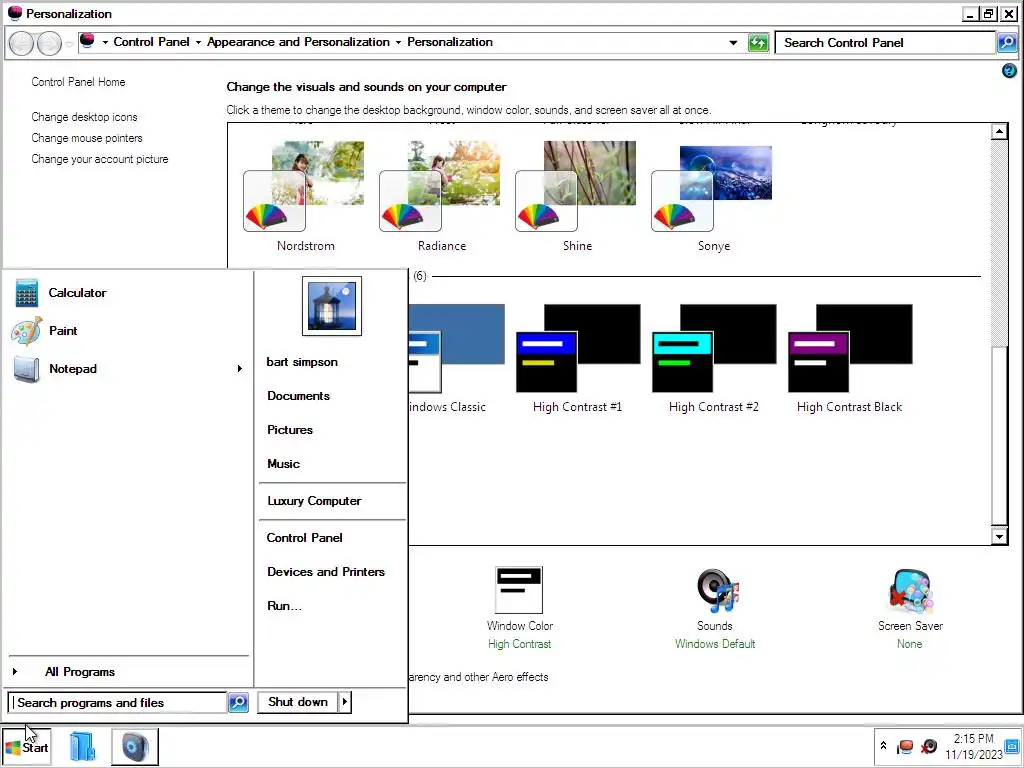Open the blue Help question mark icon
Screen dimensions: 1024x768
(x=1009, y=71)
